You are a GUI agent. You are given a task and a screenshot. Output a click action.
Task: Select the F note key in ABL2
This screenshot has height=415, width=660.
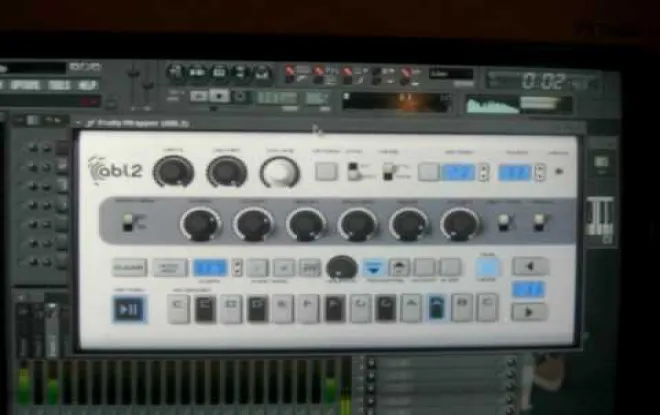click(x=308, y=309)
